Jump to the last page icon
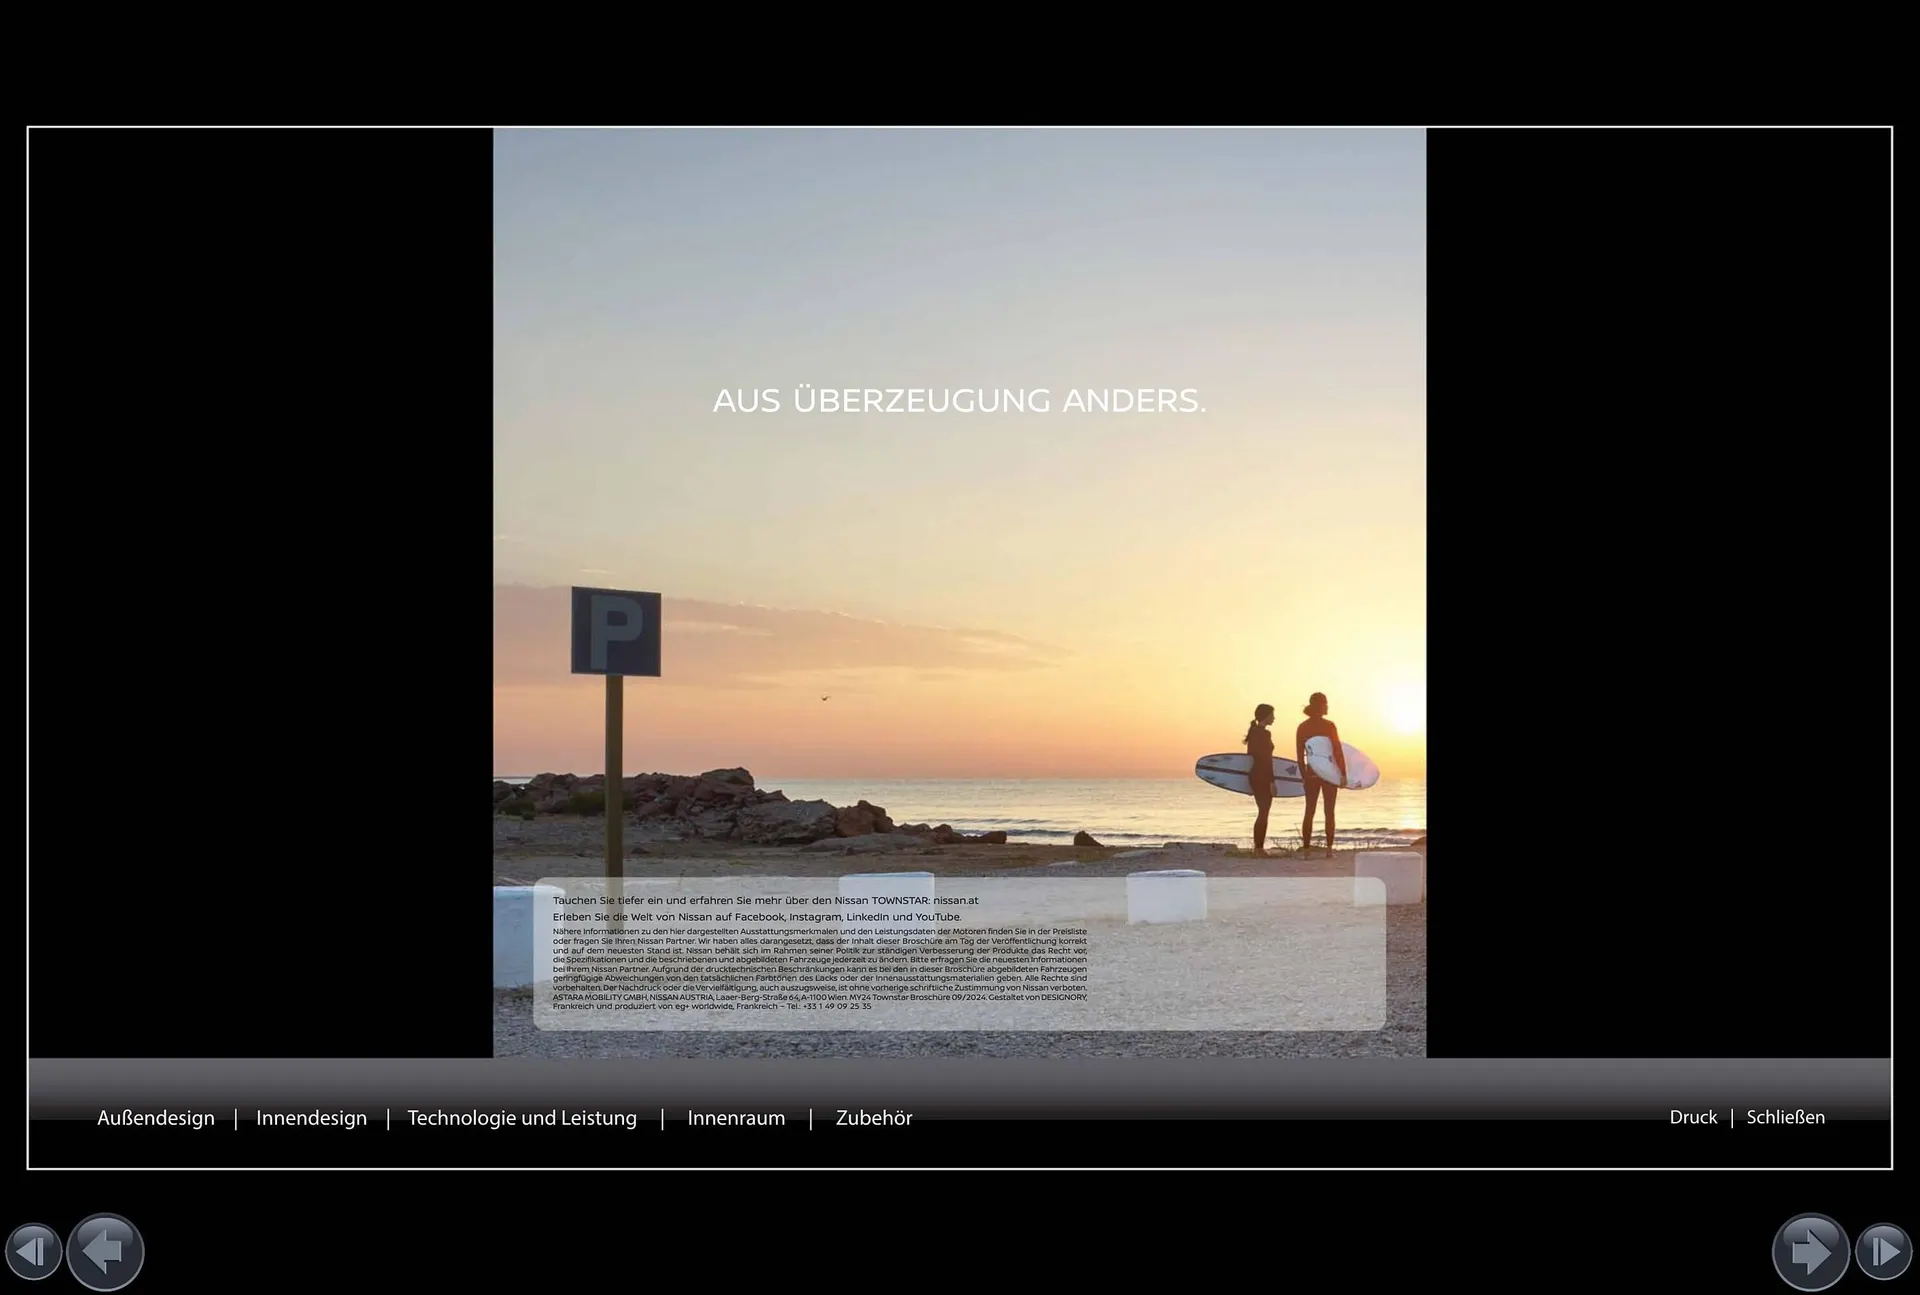This screenshot has width=1920, height=1295. [x=1884, y=1251]
